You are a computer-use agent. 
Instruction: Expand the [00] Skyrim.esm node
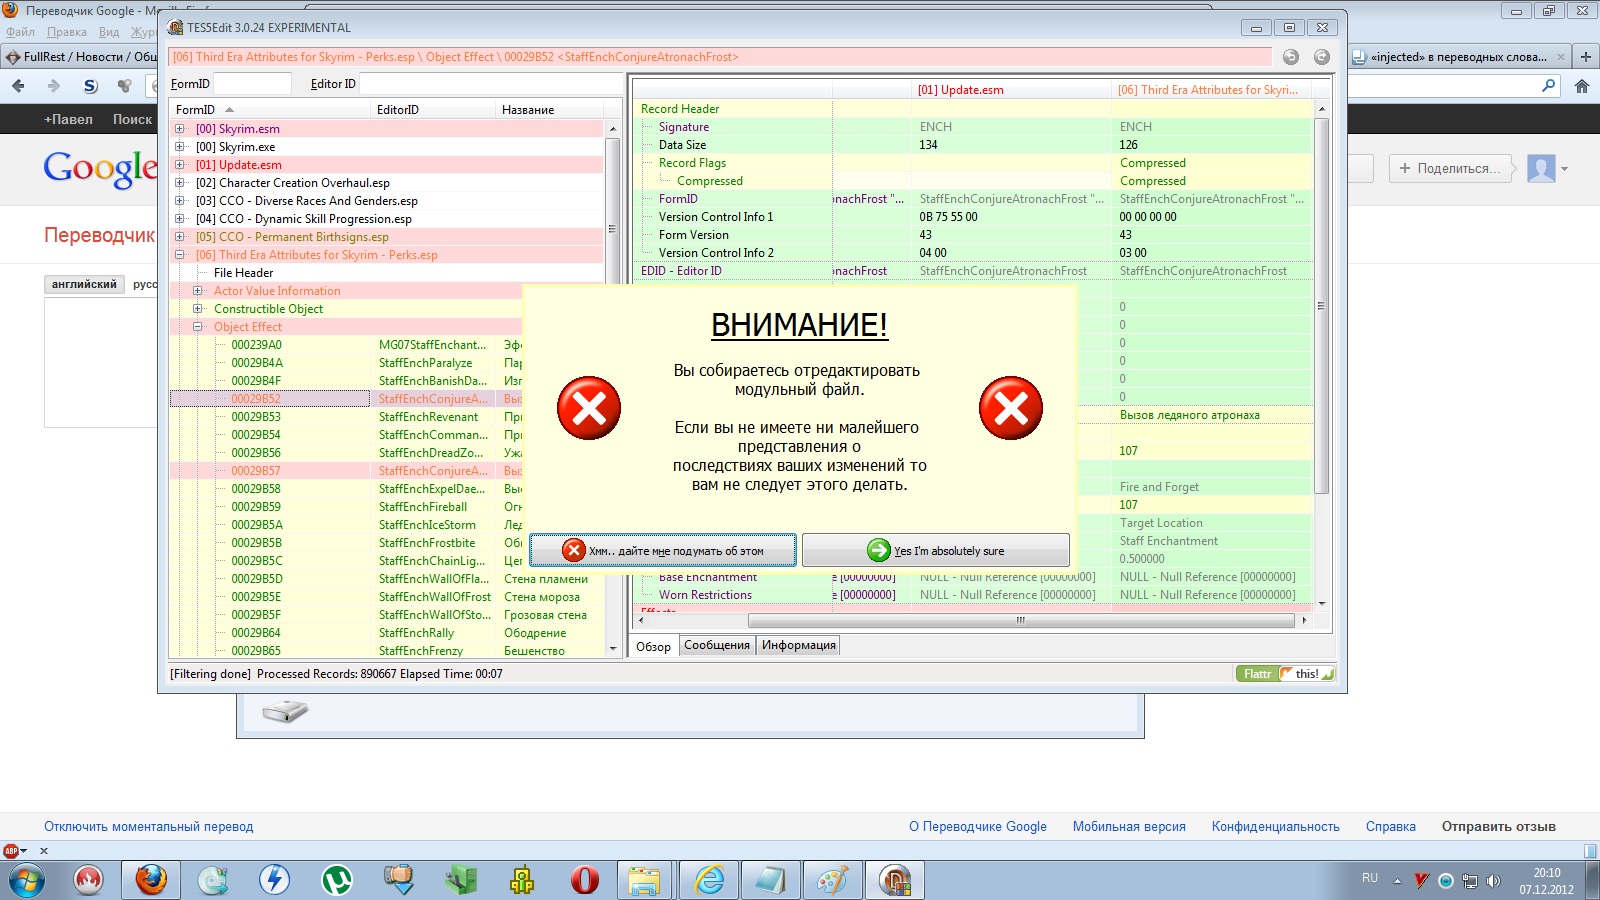click(180, 129)
